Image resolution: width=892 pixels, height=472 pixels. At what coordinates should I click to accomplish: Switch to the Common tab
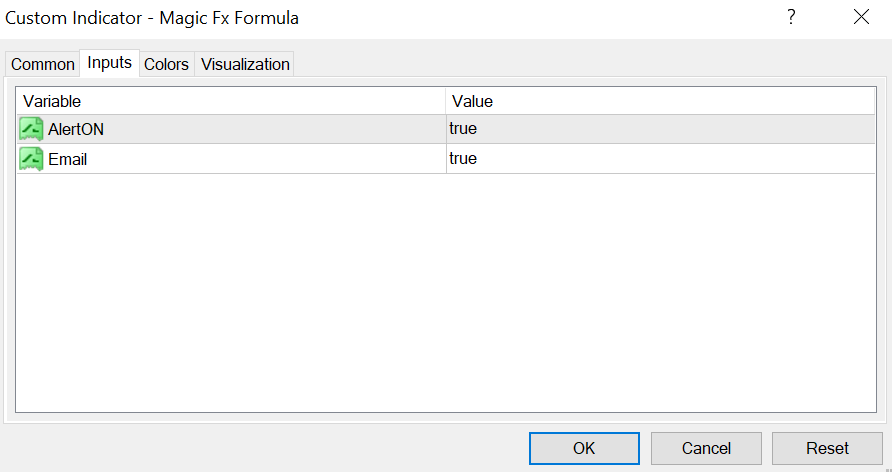(x=43, y=64)
